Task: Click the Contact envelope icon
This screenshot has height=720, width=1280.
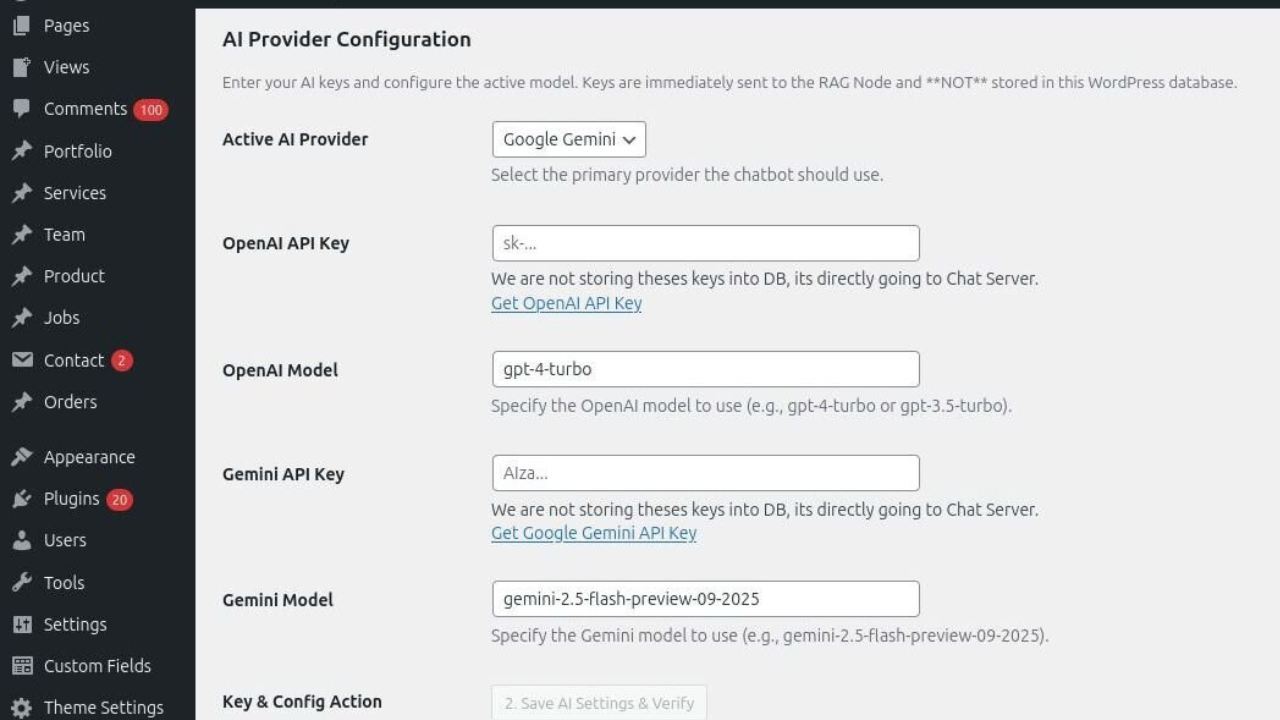Action: pyautogui.click(x=22, y=360)
